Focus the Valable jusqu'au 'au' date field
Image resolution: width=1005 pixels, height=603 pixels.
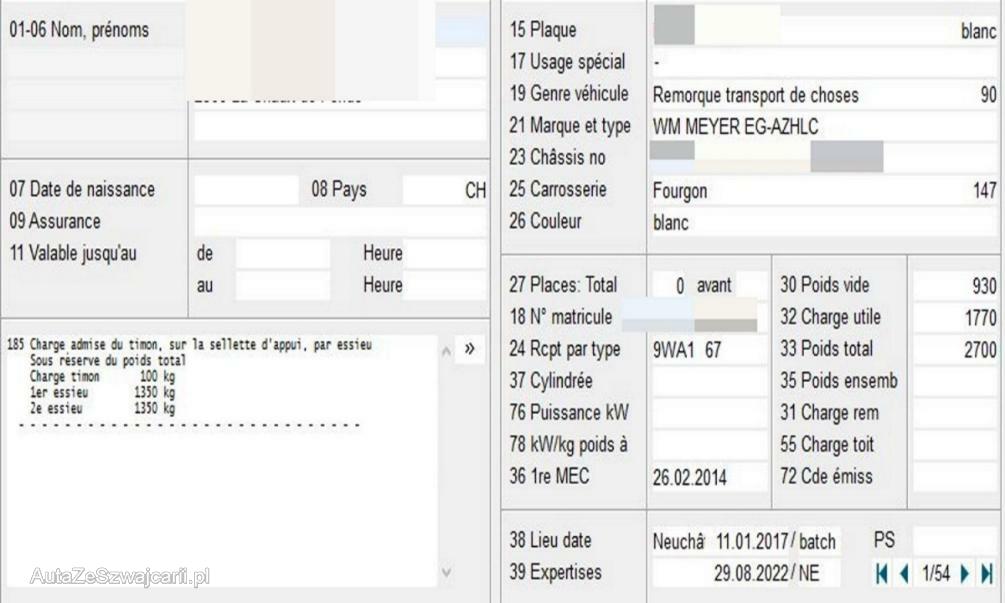(282, 285)
